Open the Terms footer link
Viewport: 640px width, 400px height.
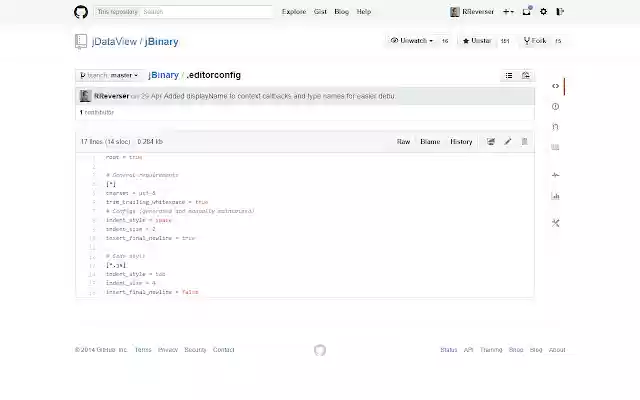[x=143, y=350]
